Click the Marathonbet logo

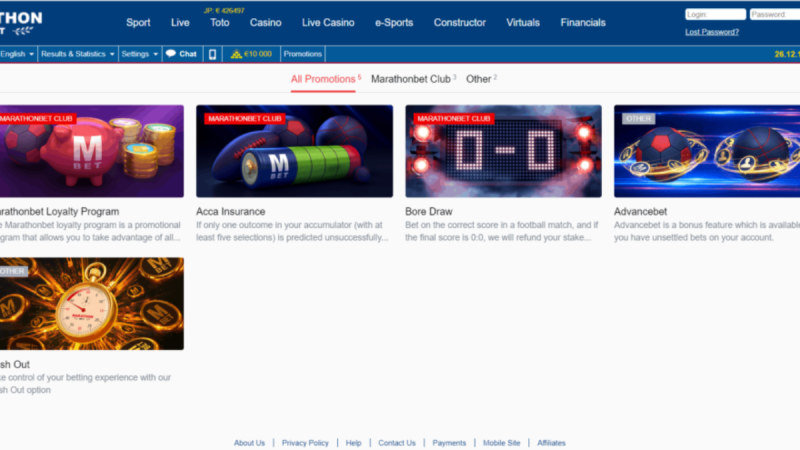[21, 23]
